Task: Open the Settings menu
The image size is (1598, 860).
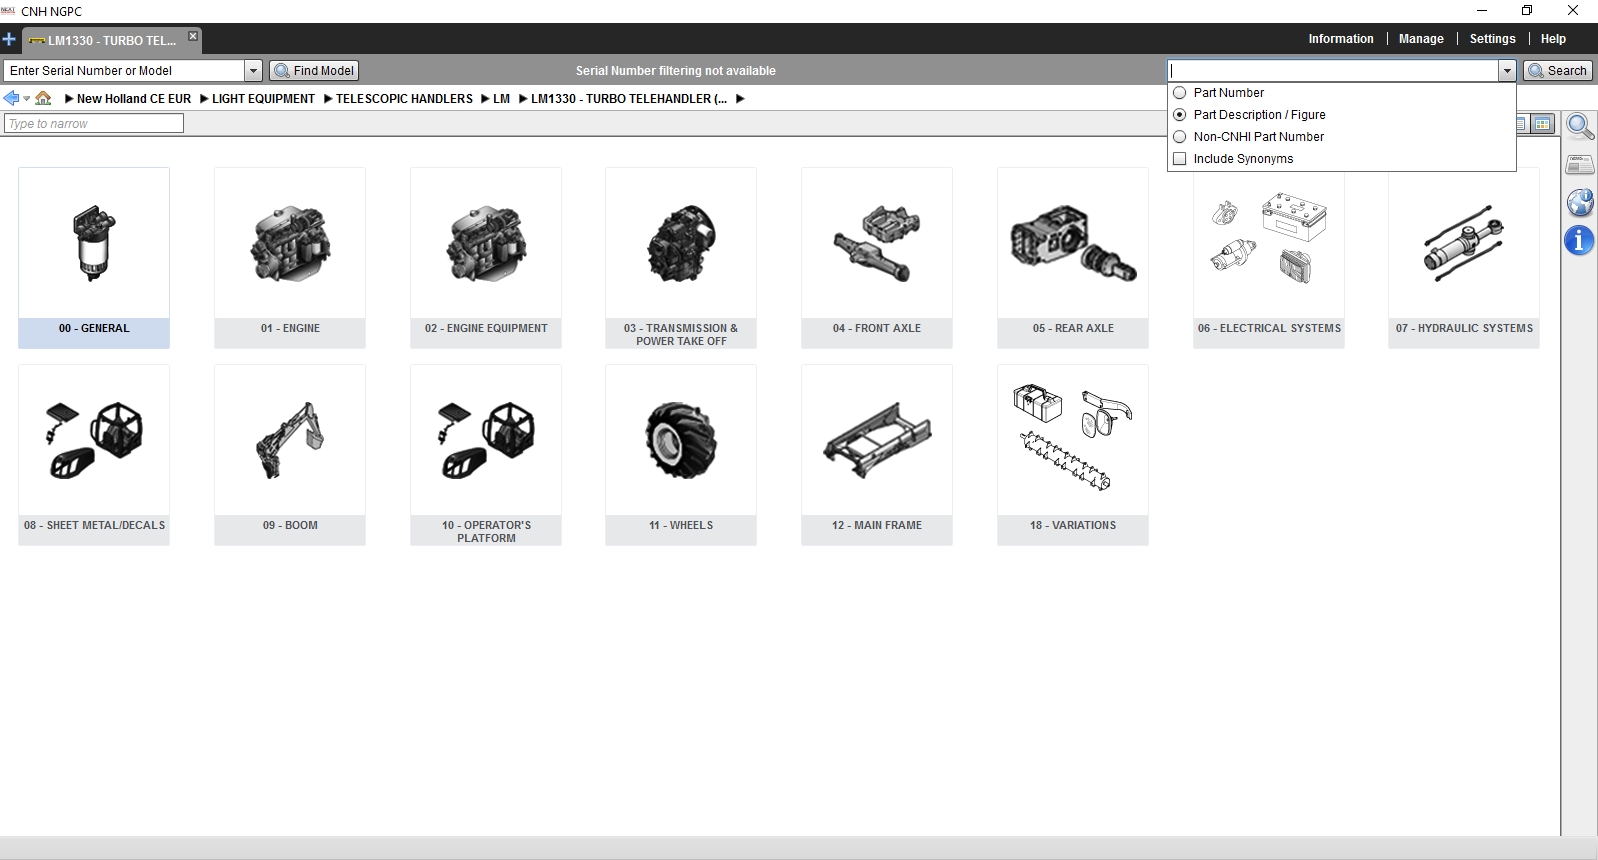Action: 1492,39
